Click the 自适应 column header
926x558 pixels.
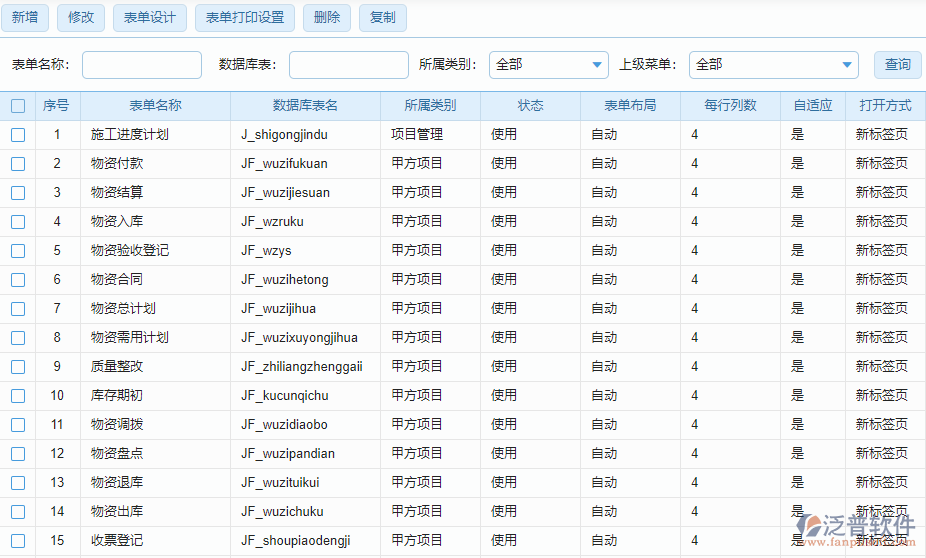pyautogui.click(x=813, y=106)
